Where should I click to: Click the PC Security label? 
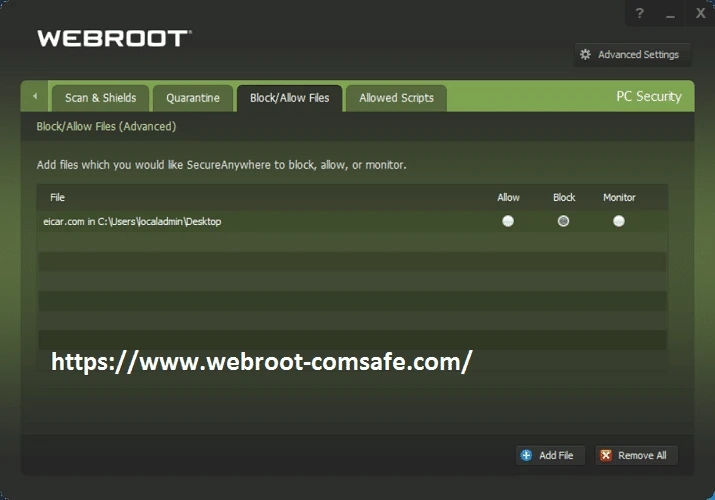click(649, 96)
